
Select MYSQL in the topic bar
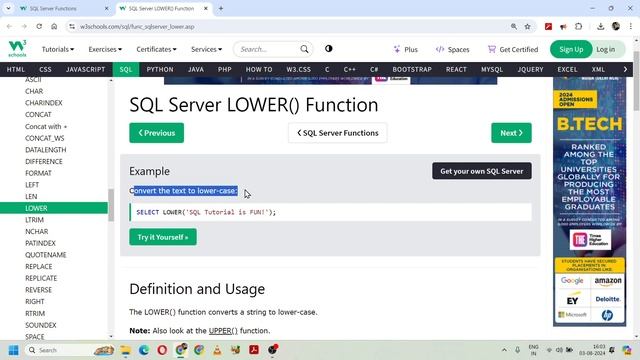point(492,69)
